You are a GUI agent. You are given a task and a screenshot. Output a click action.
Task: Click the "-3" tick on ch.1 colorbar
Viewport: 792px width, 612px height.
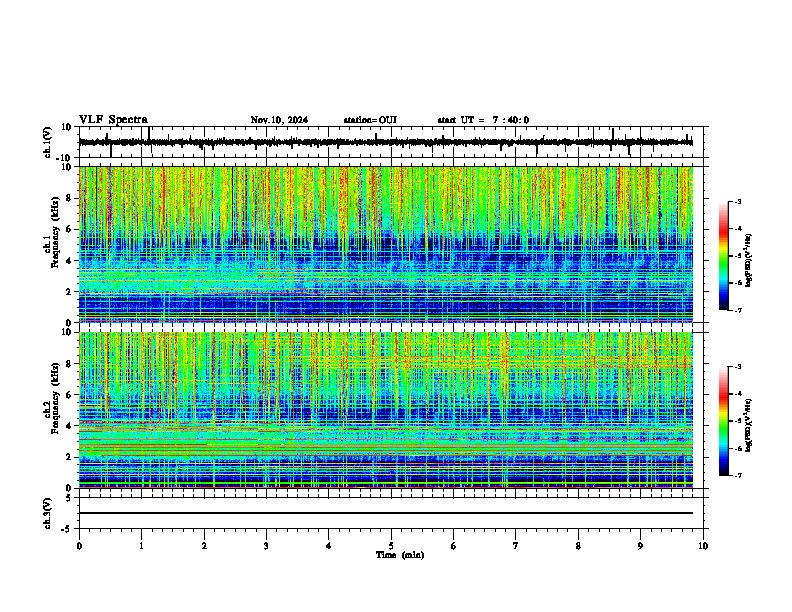click(737, 201)
